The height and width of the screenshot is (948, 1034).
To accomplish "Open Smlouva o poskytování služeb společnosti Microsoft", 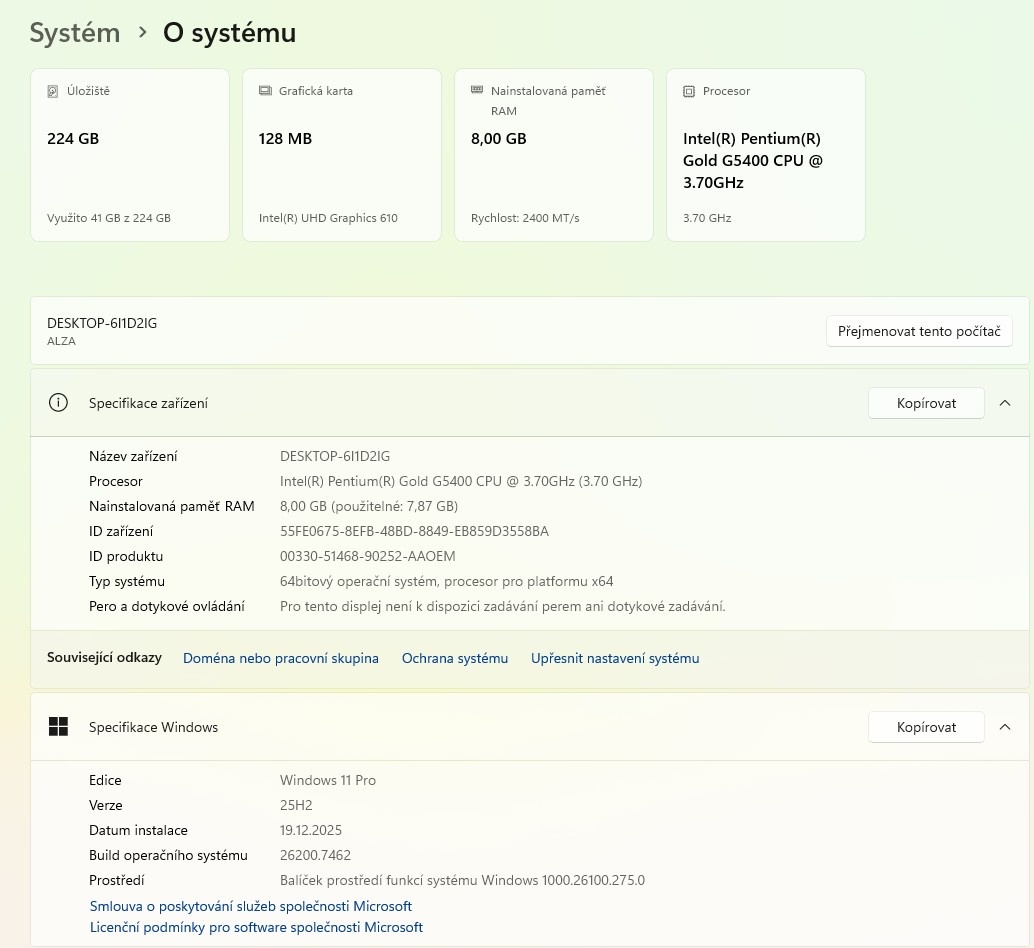I will [251, 906].
